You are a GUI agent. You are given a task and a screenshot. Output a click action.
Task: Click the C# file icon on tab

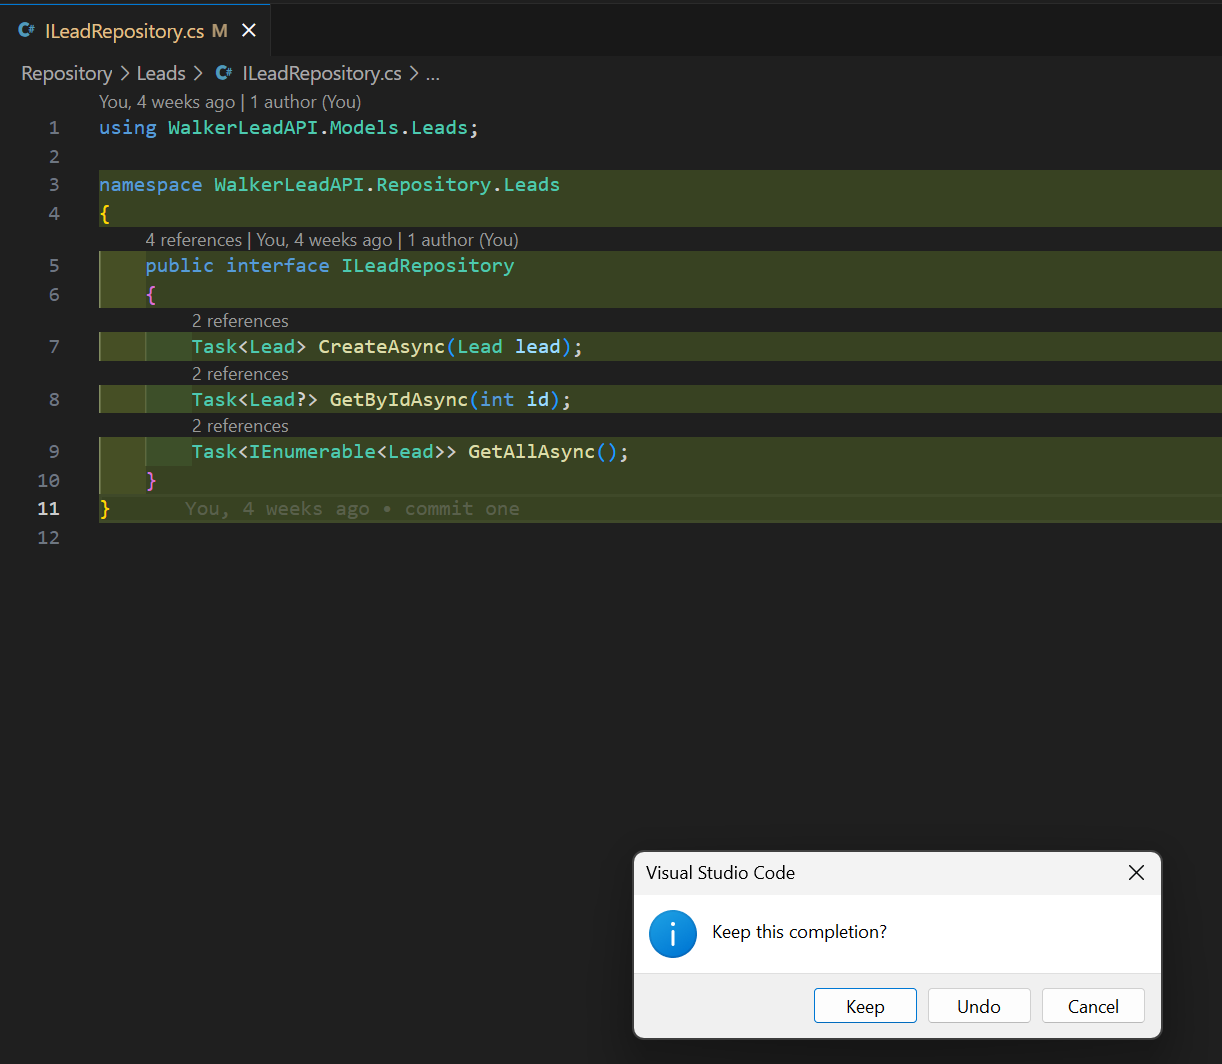(x=26, y=31)
